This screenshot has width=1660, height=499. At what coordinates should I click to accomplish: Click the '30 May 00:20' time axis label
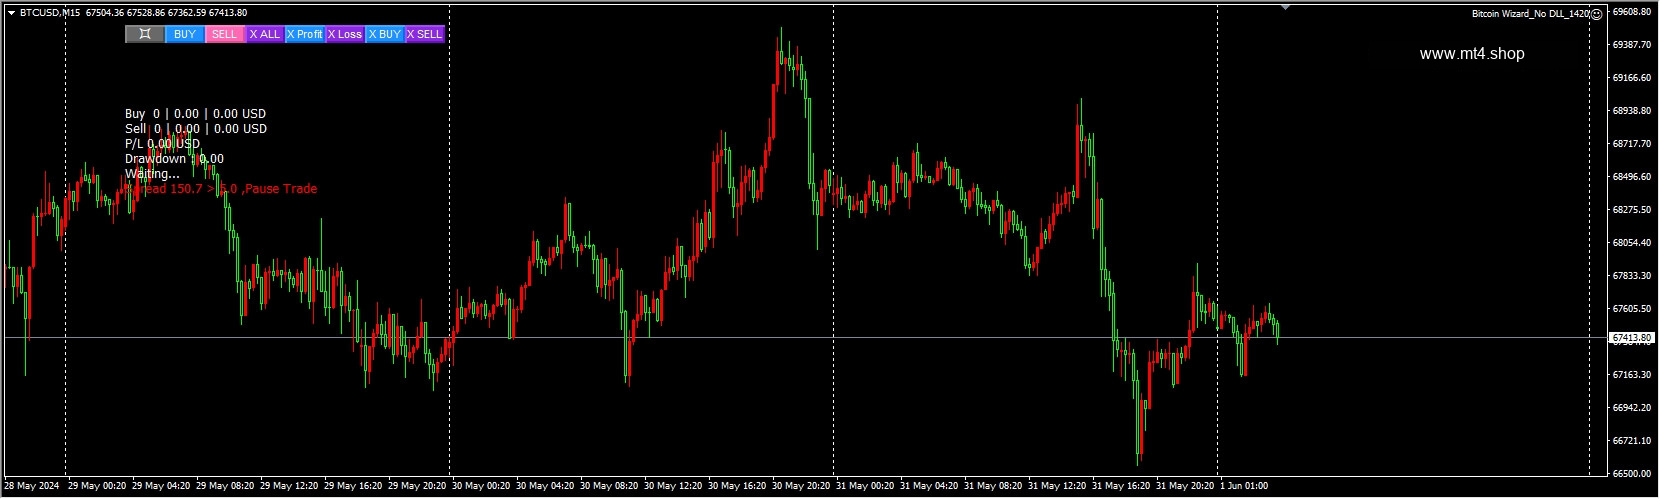click(x=481, y=486)
